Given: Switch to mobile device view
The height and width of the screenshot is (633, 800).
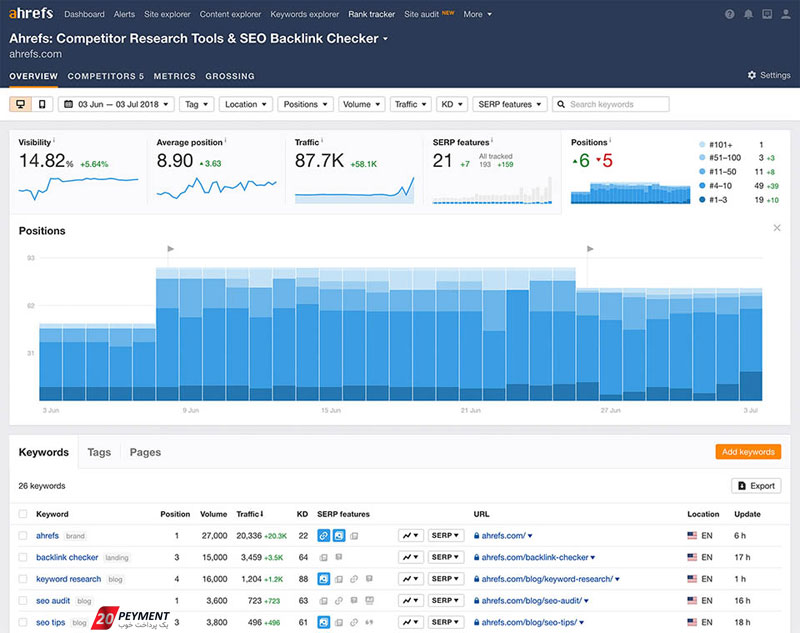Looking at the screenshot, I should (x=42, y=104).
